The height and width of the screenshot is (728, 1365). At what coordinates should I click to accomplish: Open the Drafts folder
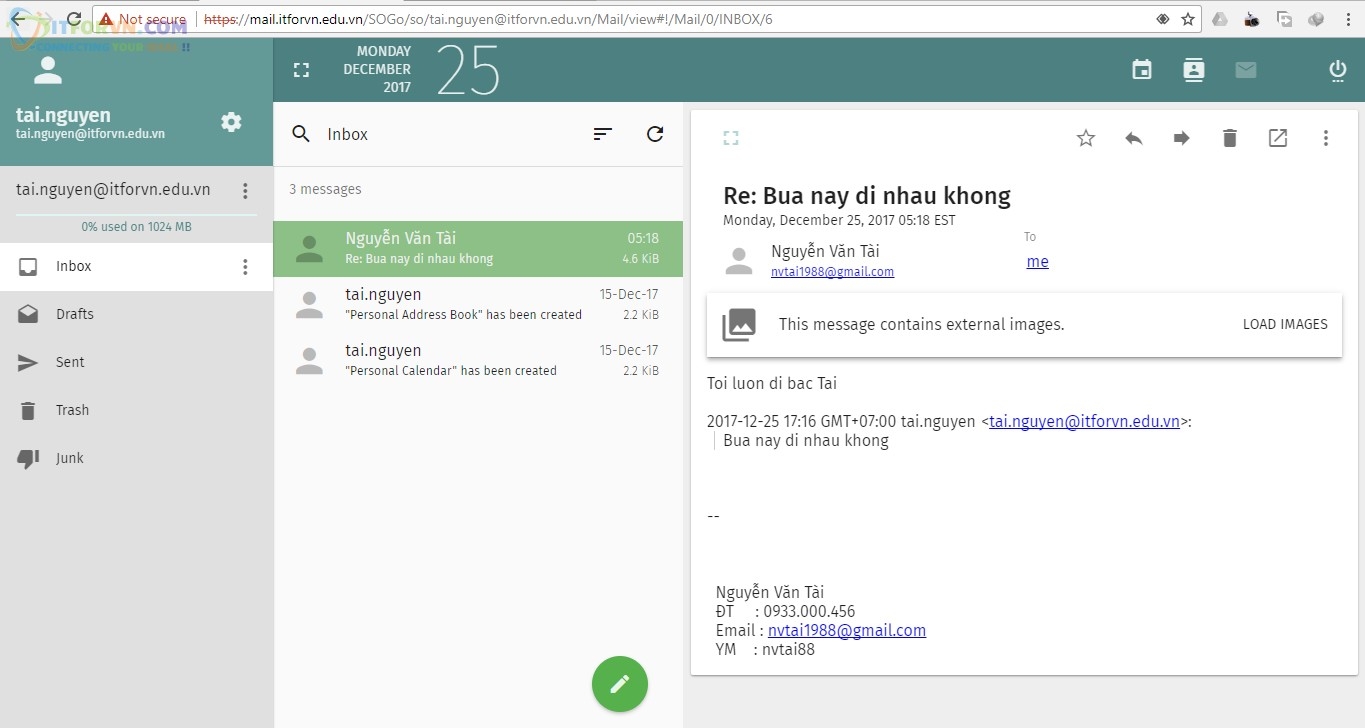[74, 314]
